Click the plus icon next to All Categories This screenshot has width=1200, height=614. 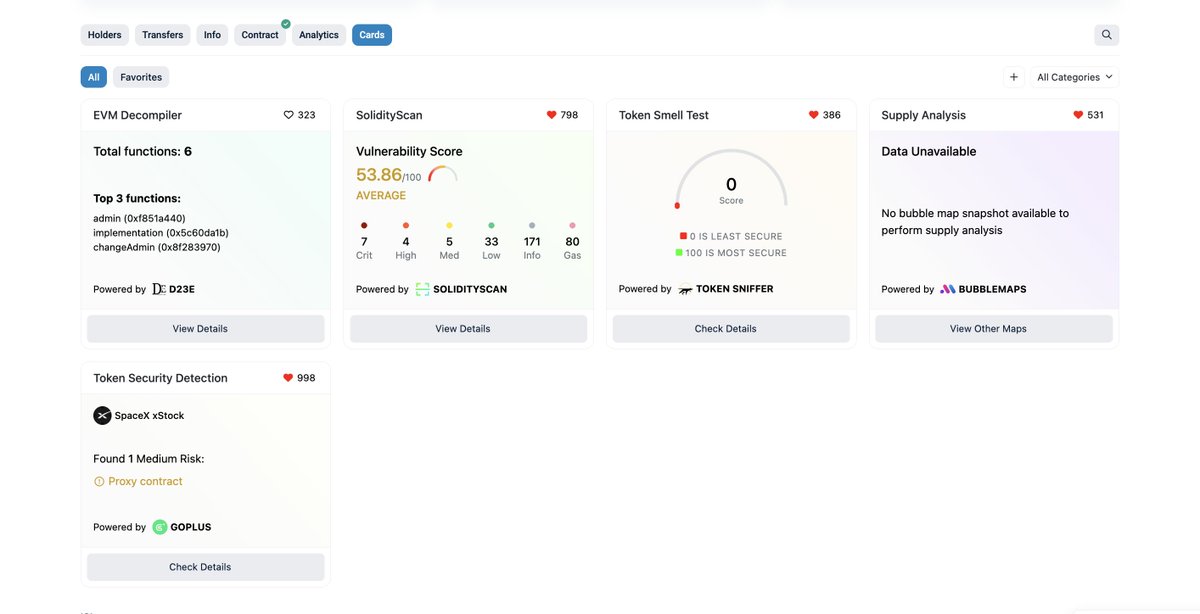1013,77
